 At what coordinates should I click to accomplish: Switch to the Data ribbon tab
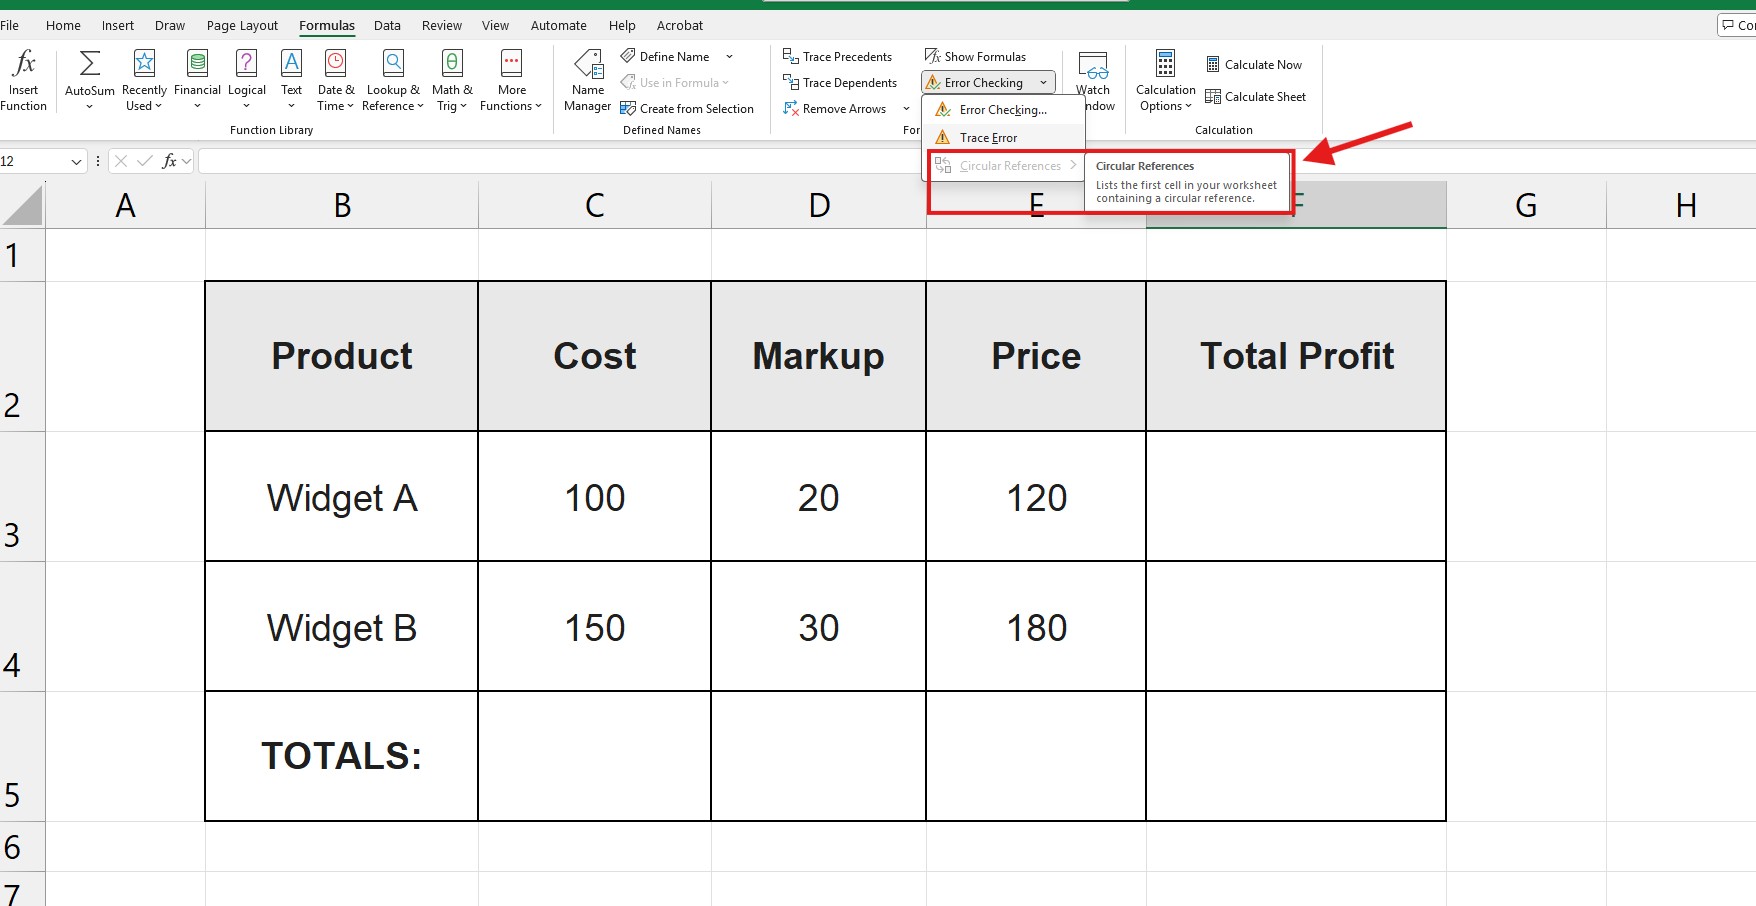pos(387,25)
